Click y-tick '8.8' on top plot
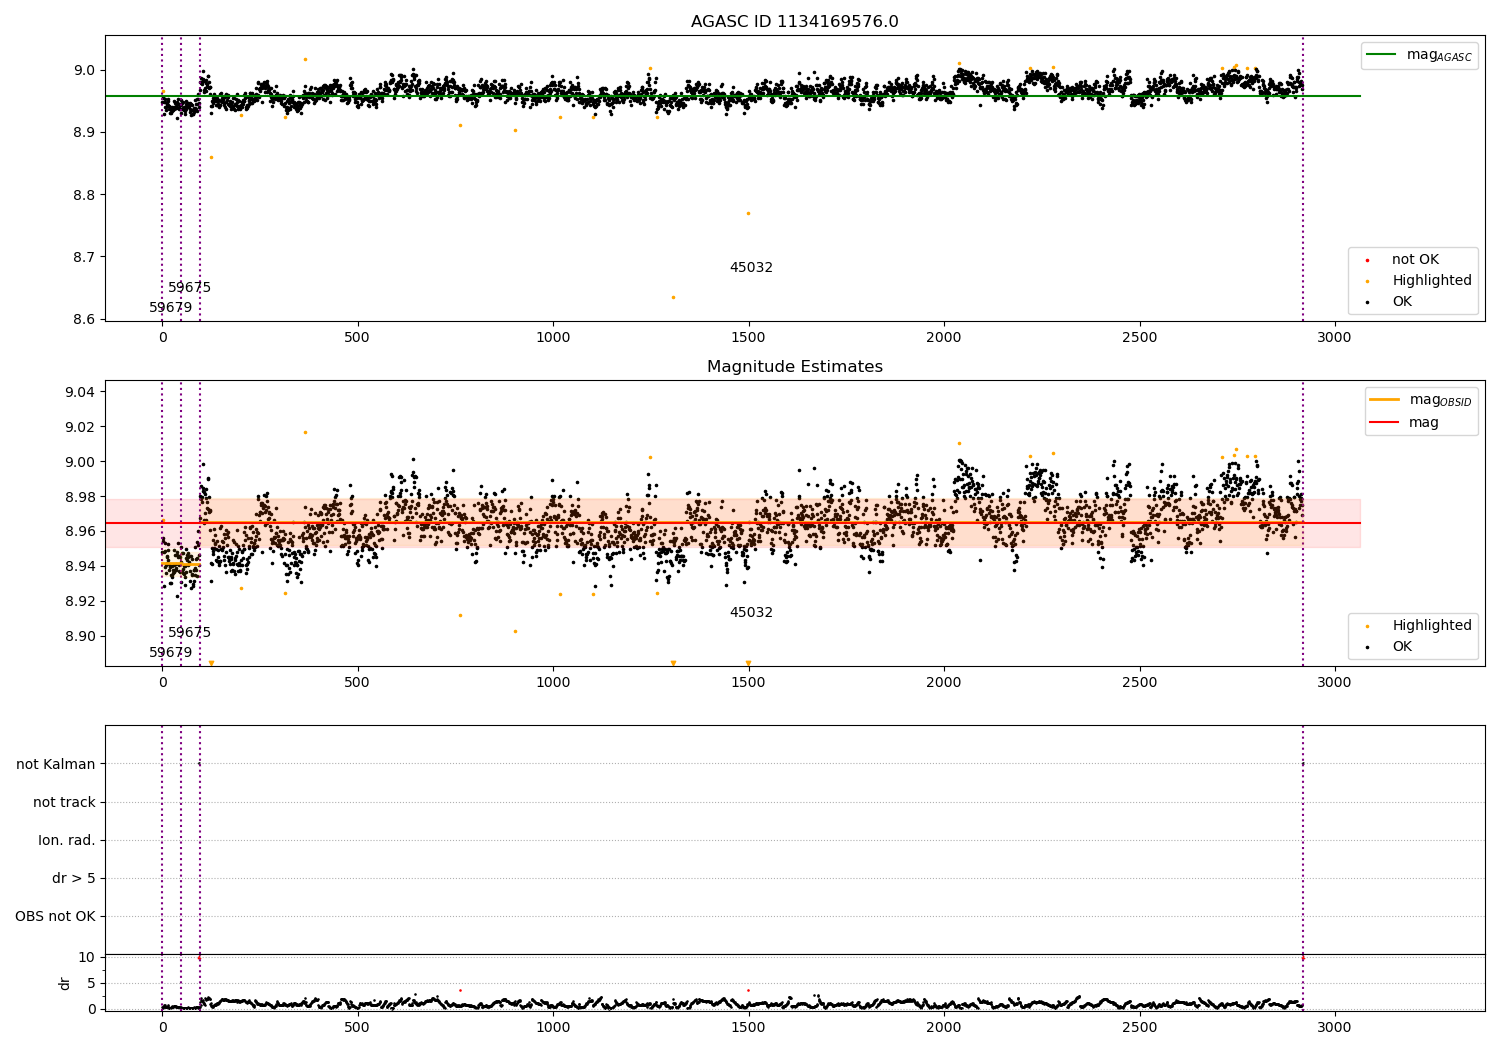The height and width of the screenshot is (1050, 1500). coord(85,195)
